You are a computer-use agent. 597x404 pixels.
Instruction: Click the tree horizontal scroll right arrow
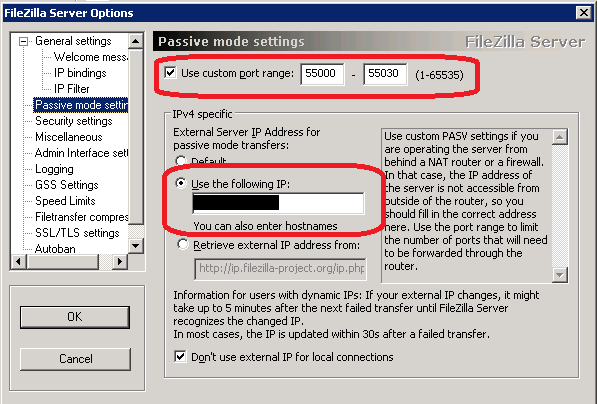pyautogui.click(x=120, y=262)
